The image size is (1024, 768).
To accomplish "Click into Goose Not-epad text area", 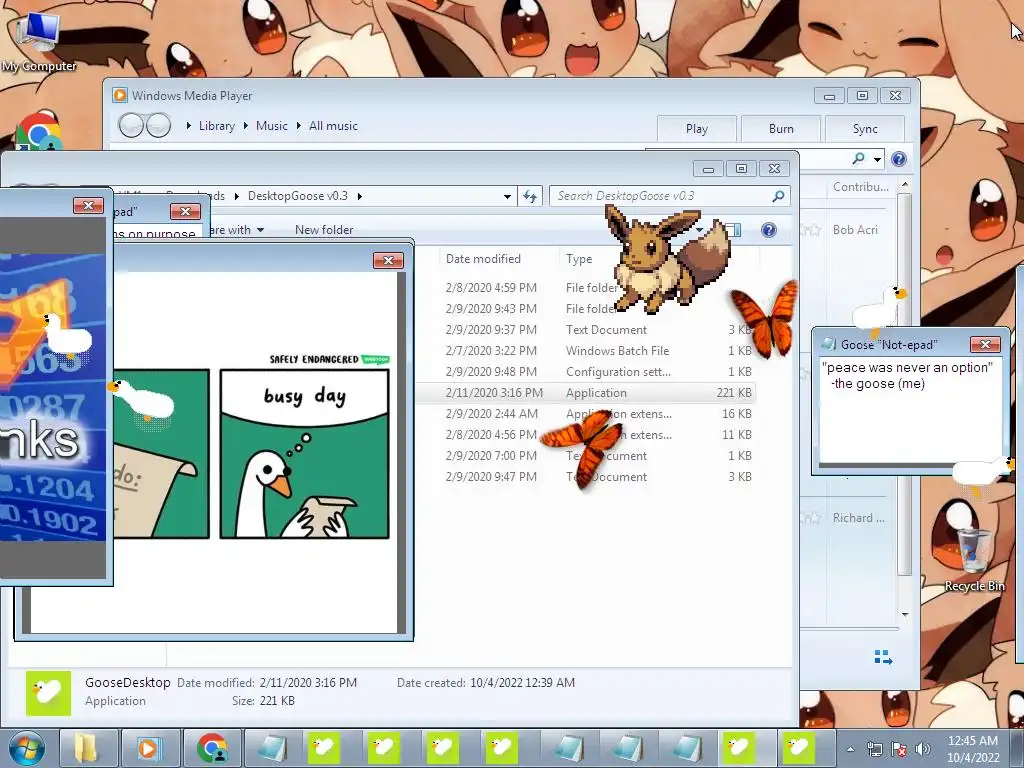I will tap(908, 409).
